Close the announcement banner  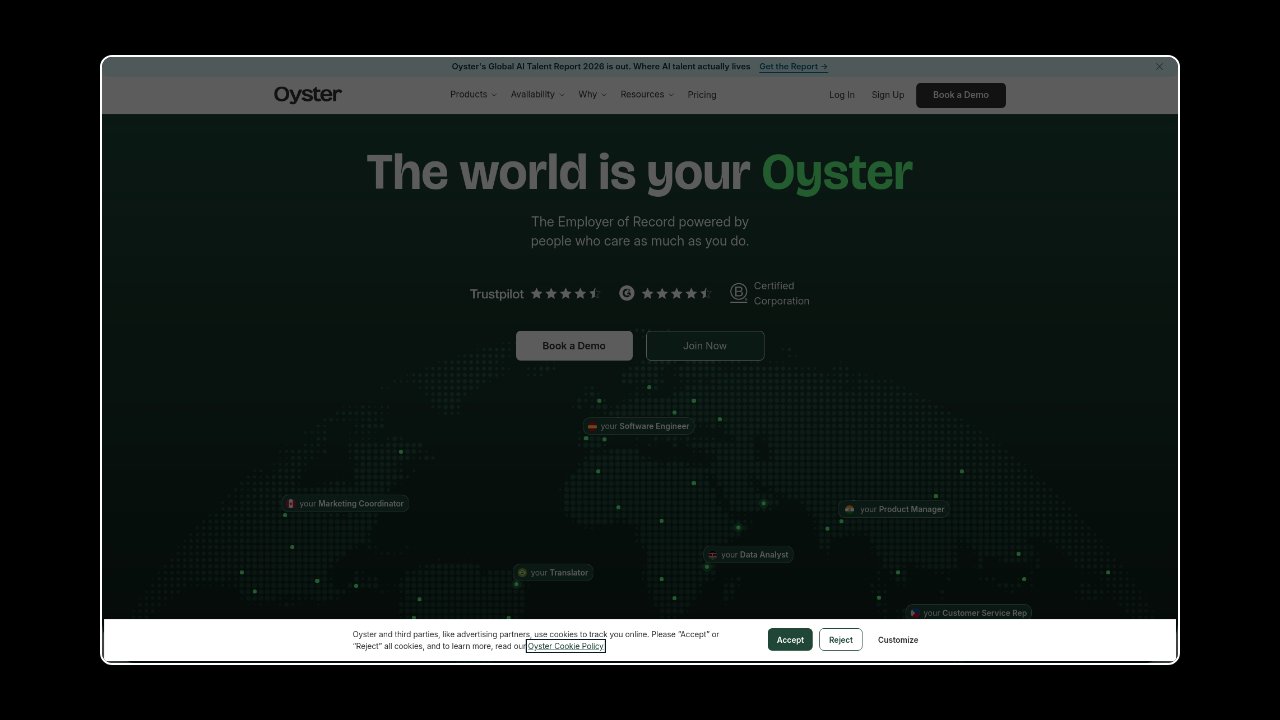tap(1160, 67)
